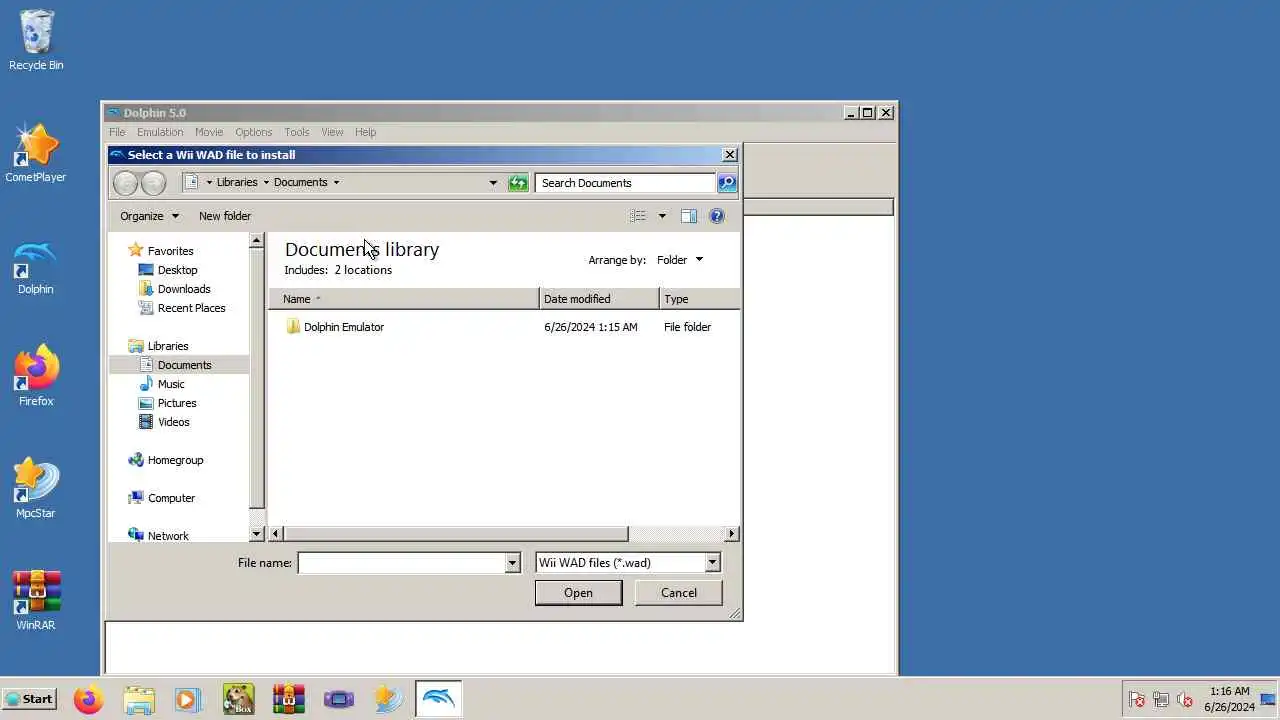Open the View menu

click(x=332, y=132)
